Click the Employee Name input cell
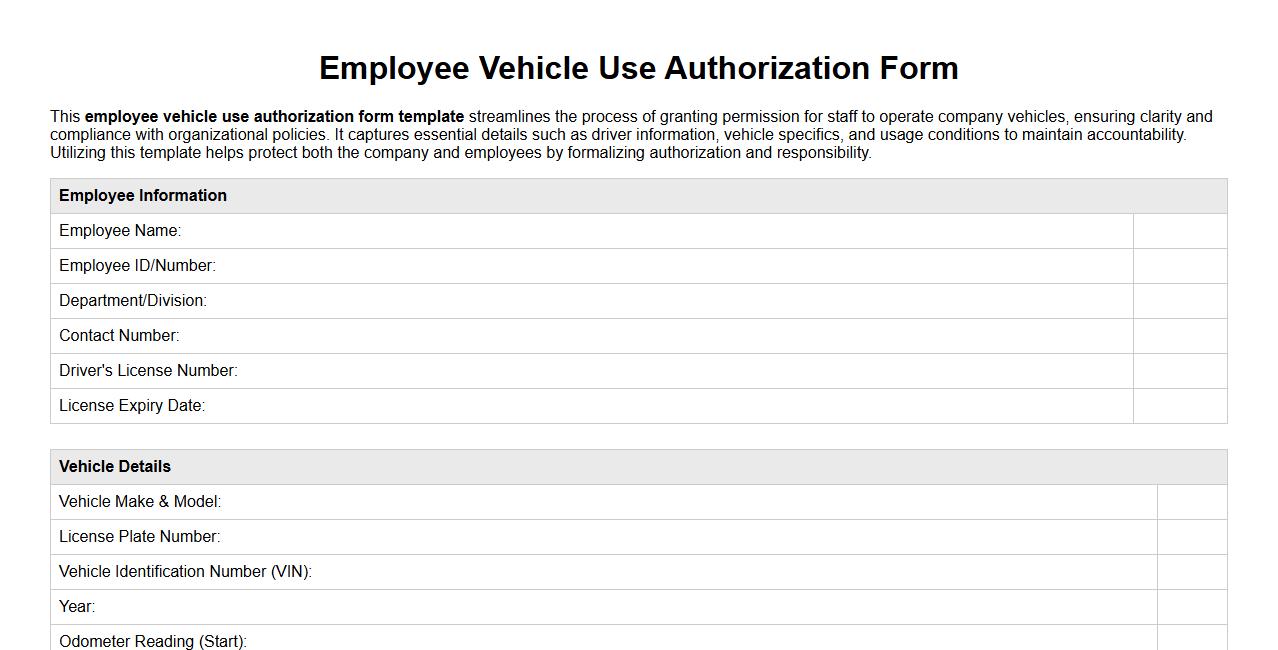 [x=1180, y=230]
